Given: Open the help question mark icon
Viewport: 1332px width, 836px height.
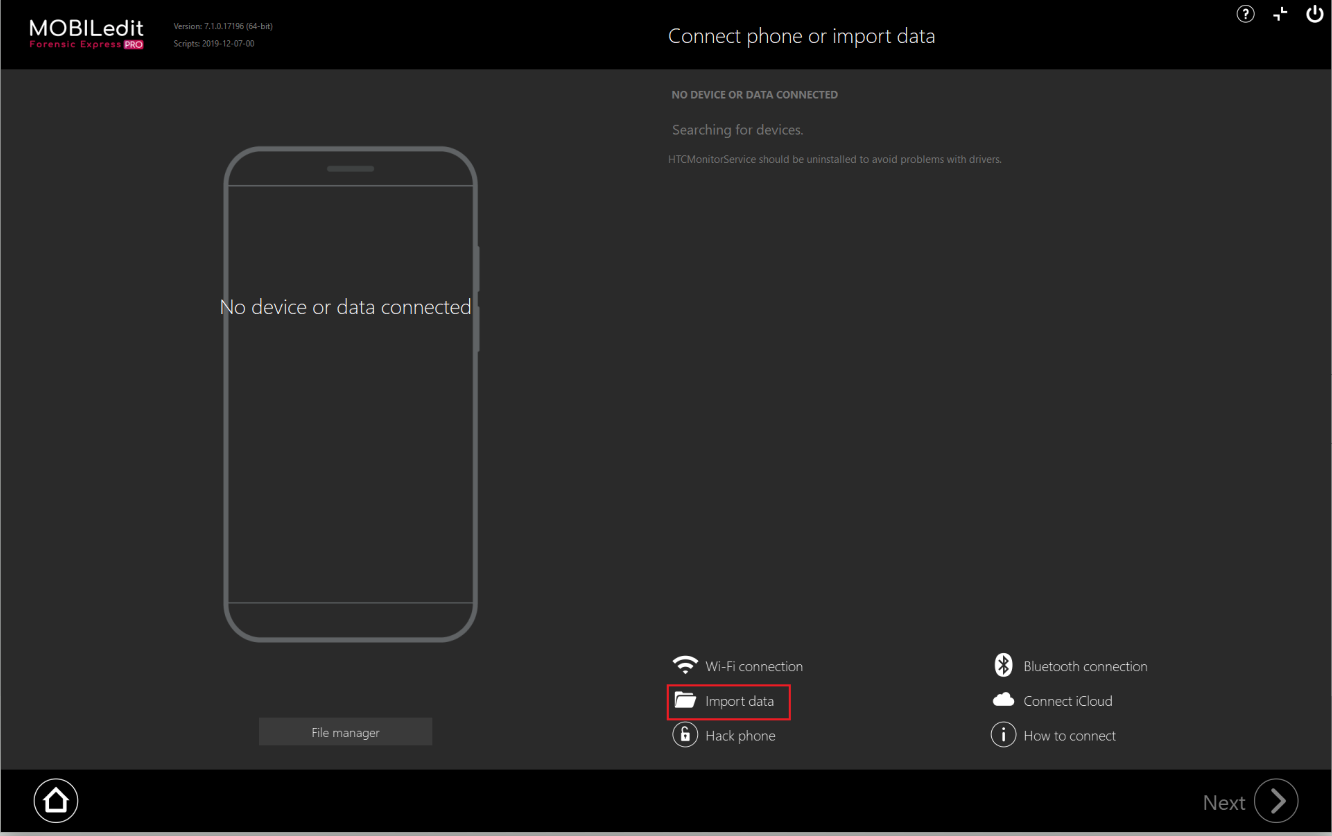Looking at the screenshot, I should tap(1245, 14).
